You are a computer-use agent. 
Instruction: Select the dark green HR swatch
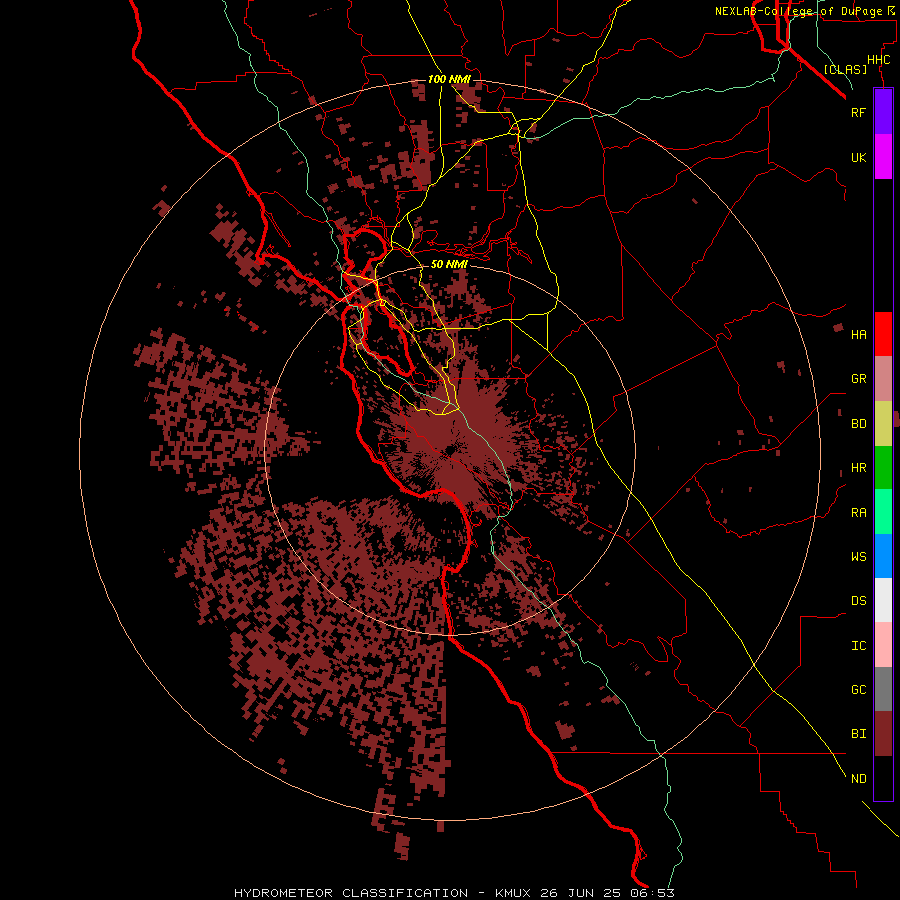pyautogui.click(x=883, y=468)
